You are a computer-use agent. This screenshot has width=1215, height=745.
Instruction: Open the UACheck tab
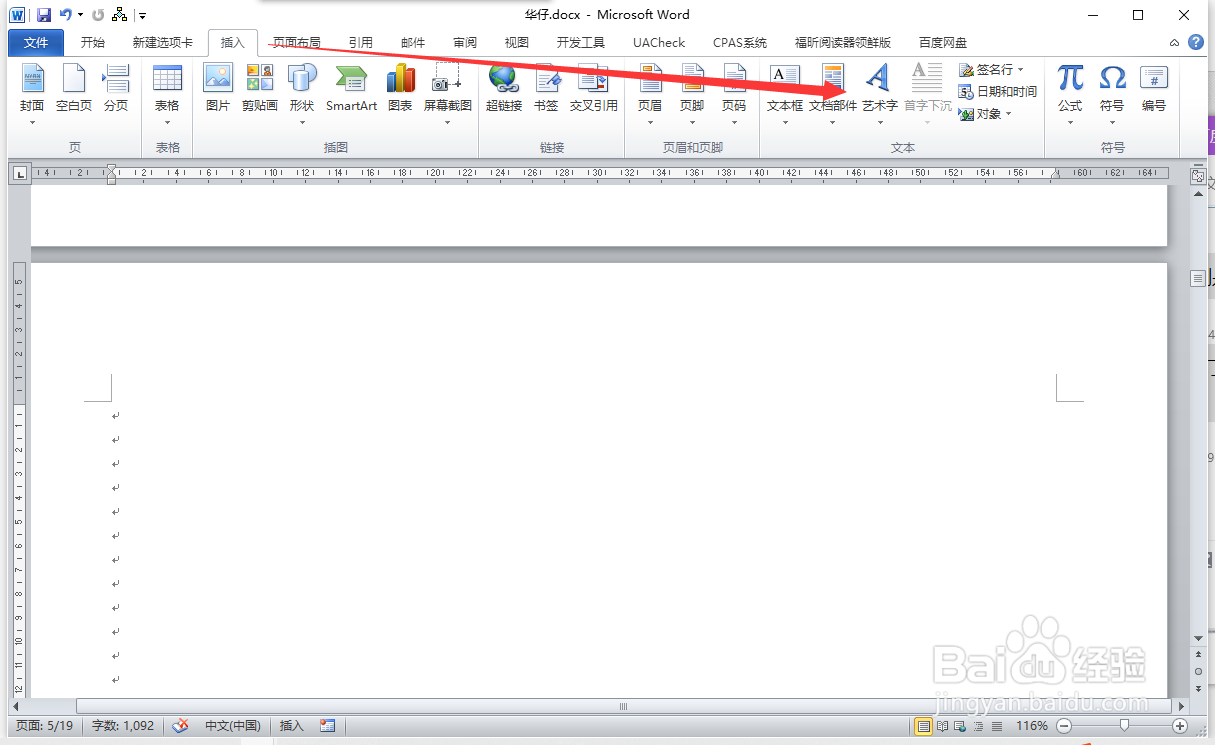coord(659,43)
